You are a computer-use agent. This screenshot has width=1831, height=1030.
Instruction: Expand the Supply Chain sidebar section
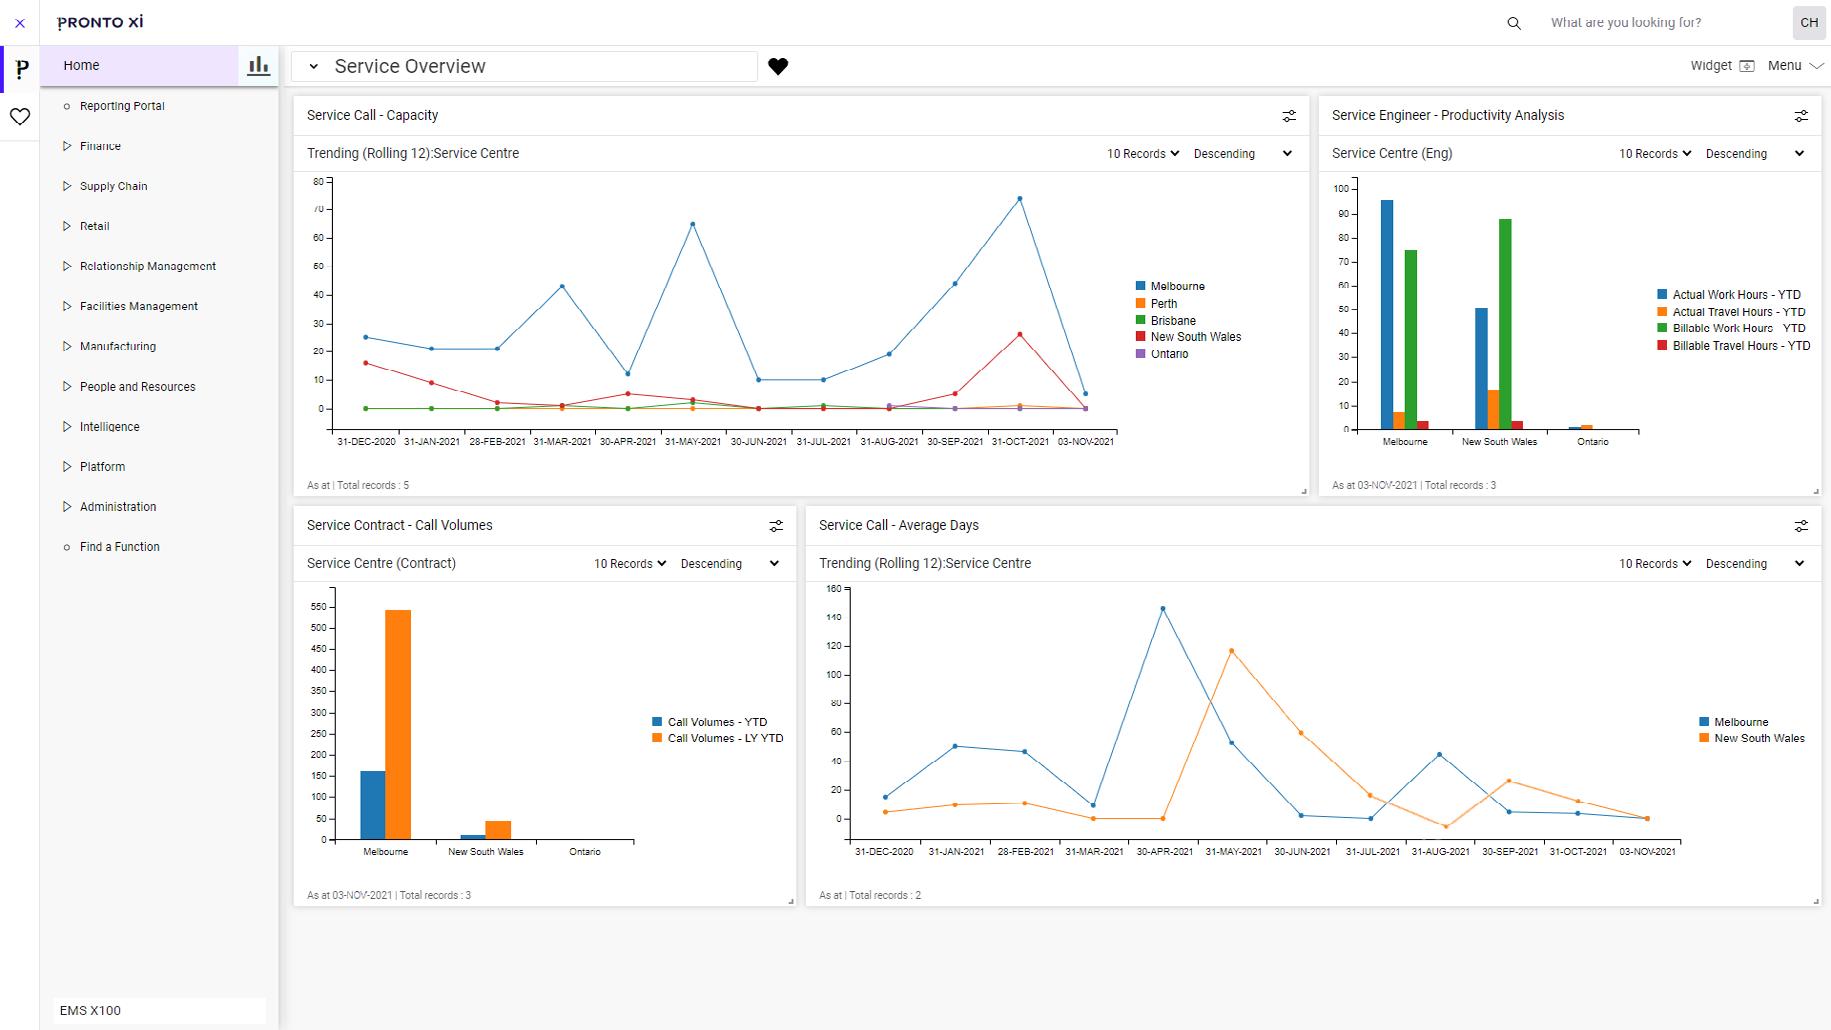(113, 186)
